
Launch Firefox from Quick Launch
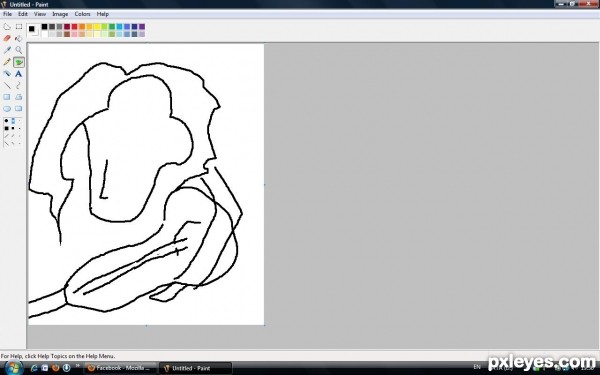point(55,368)
